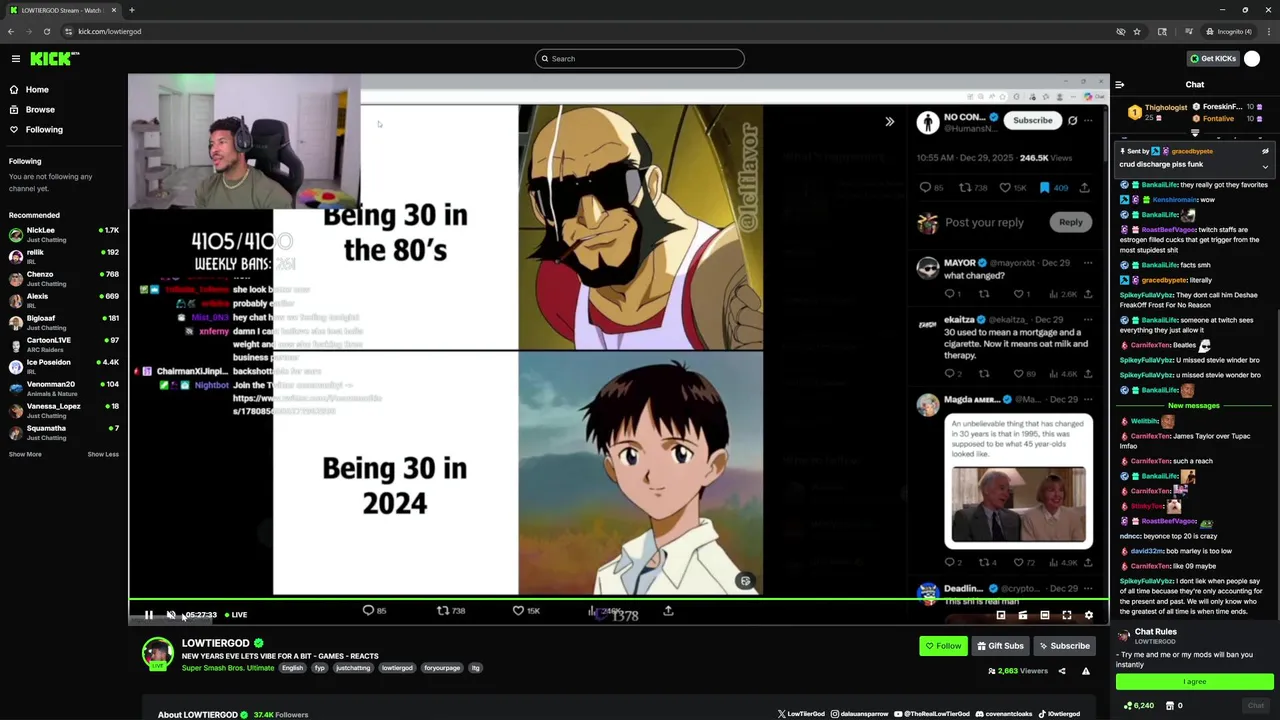This screenshot has height=720, width=1280.
Task: Click the disabled Chat send button
Action: click(1256, 706)
